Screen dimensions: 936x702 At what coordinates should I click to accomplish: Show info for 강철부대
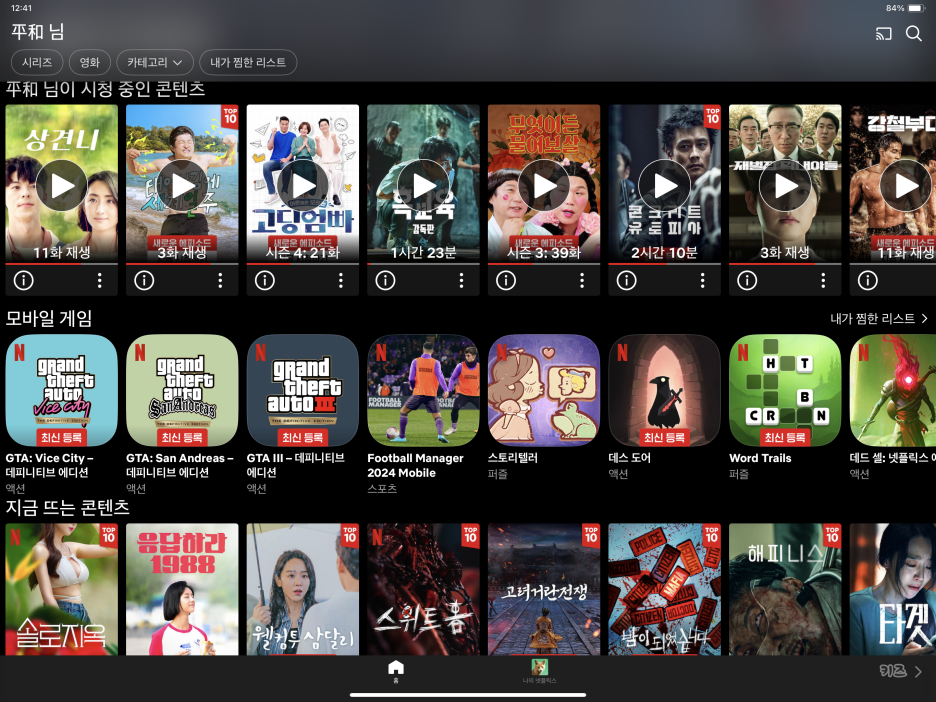click(868, 281)
